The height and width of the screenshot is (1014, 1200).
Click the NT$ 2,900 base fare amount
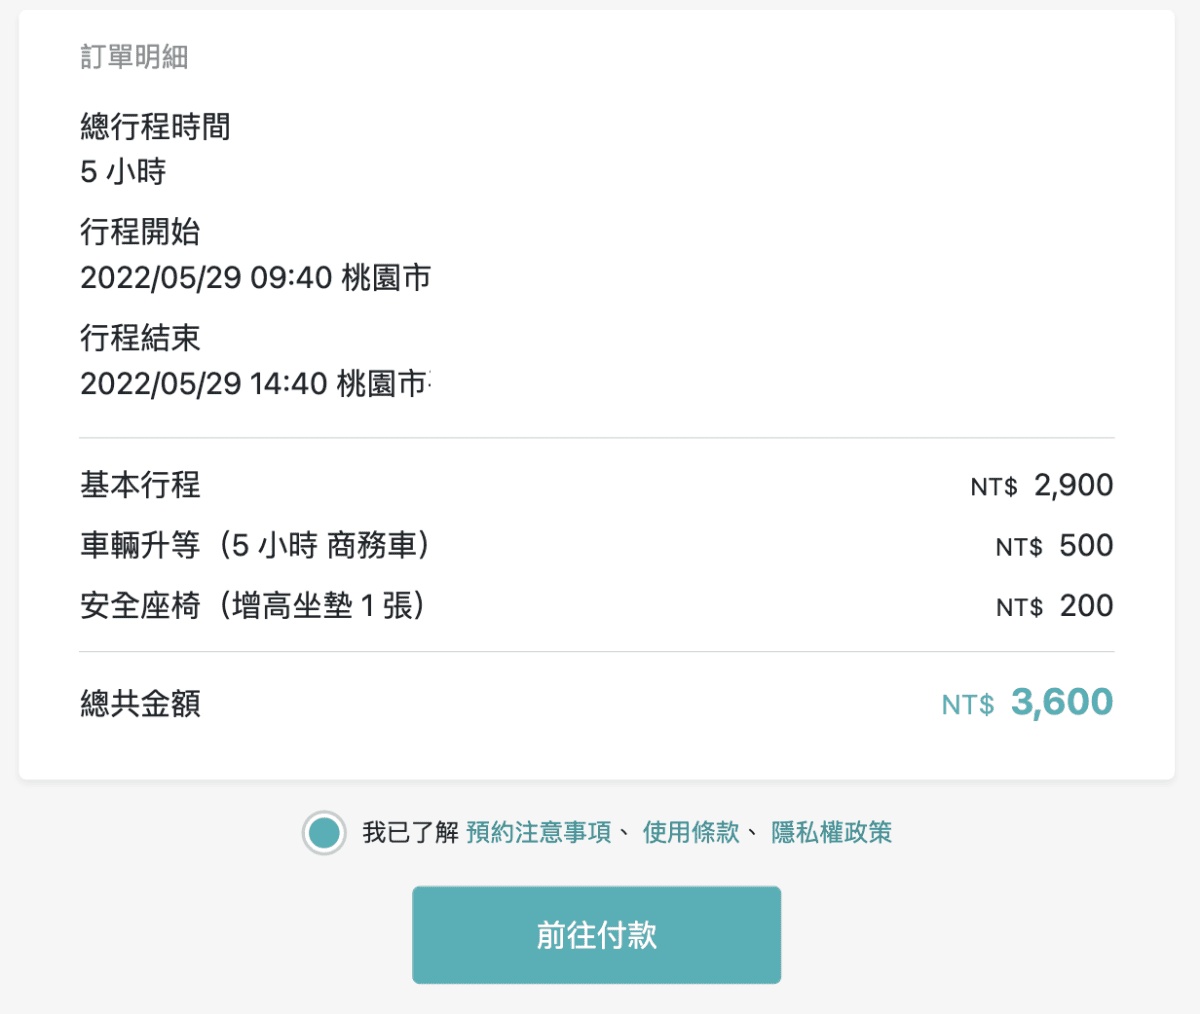[x=1040, y=485]
